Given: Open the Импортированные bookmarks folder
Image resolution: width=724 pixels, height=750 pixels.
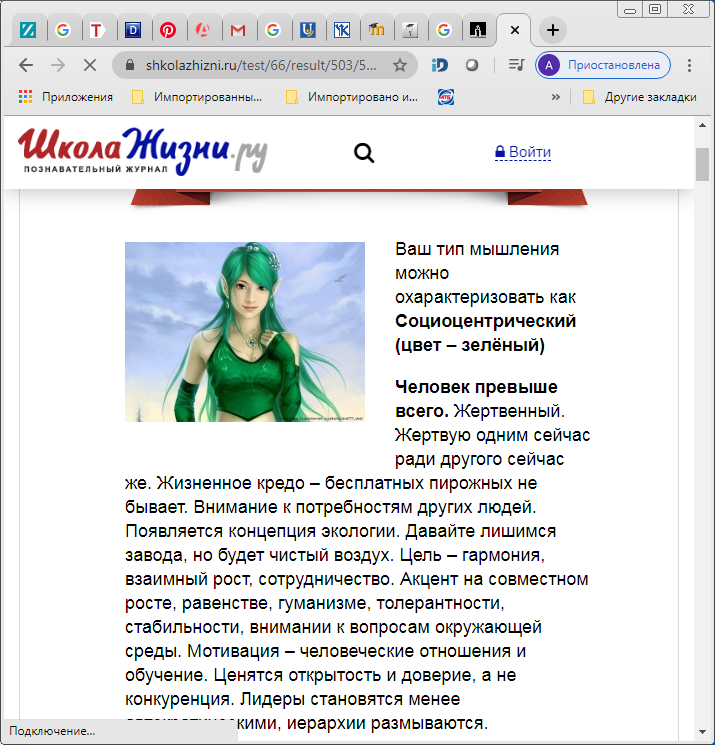Looking at the screenshot, I should pos(197,97).
